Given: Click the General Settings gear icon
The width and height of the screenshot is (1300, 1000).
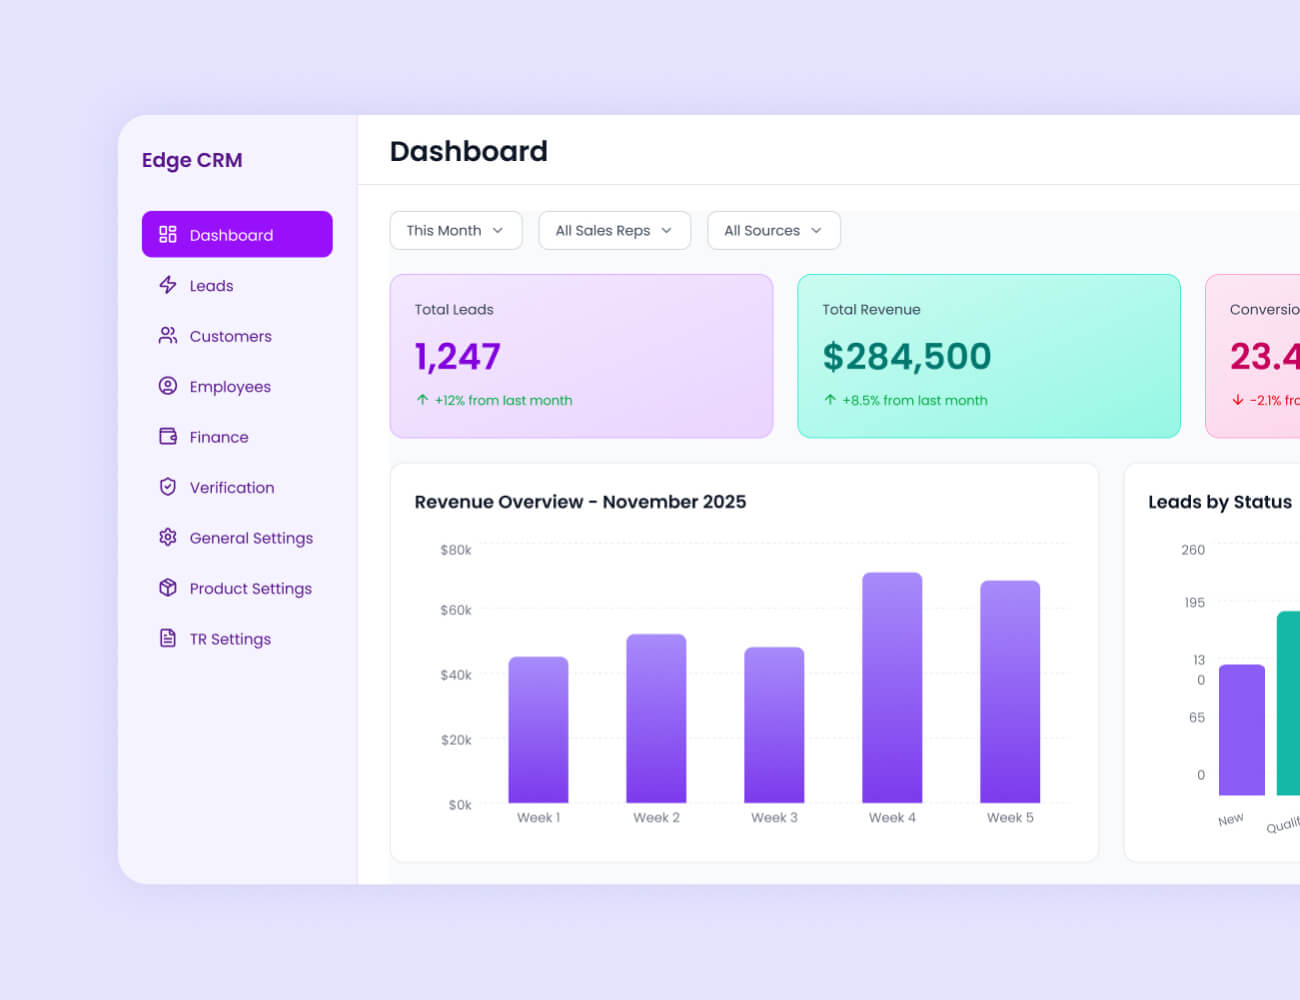Looking at the screenshot, I should point(168,538).
